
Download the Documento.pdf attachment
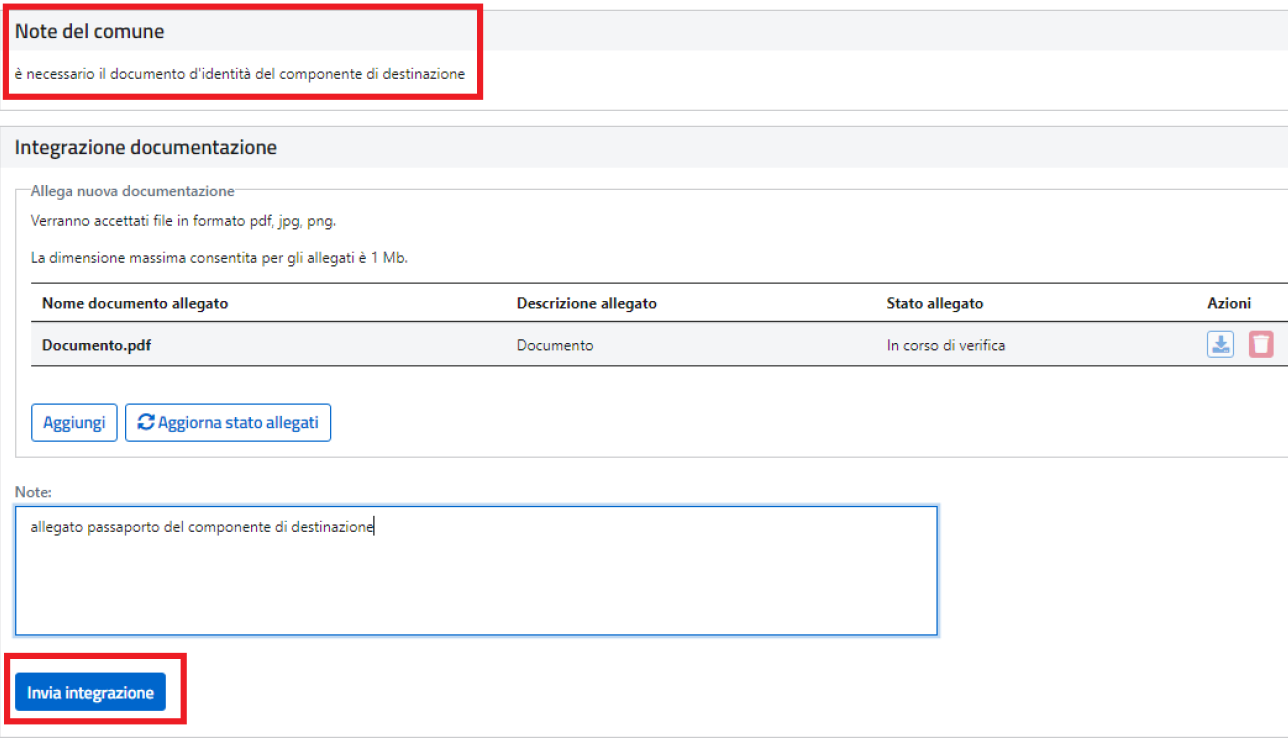pos(1220,345)
